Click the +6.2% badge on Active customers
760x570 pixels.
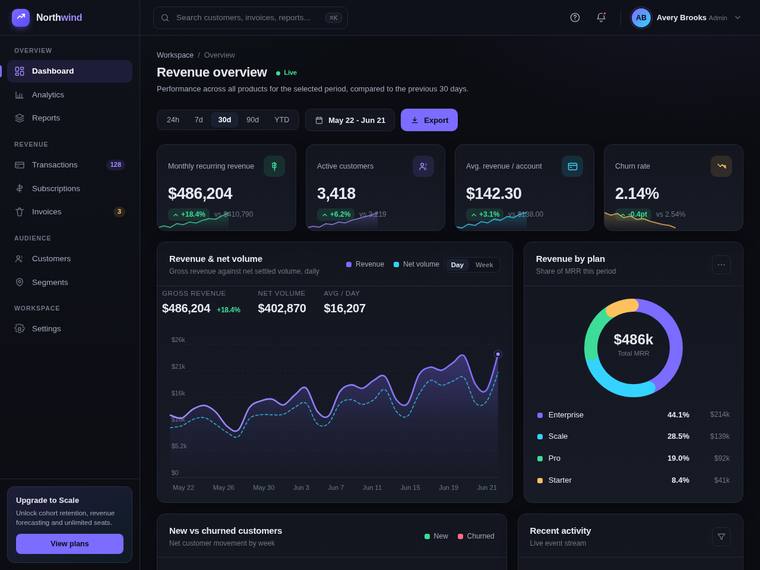pos(336,214)
